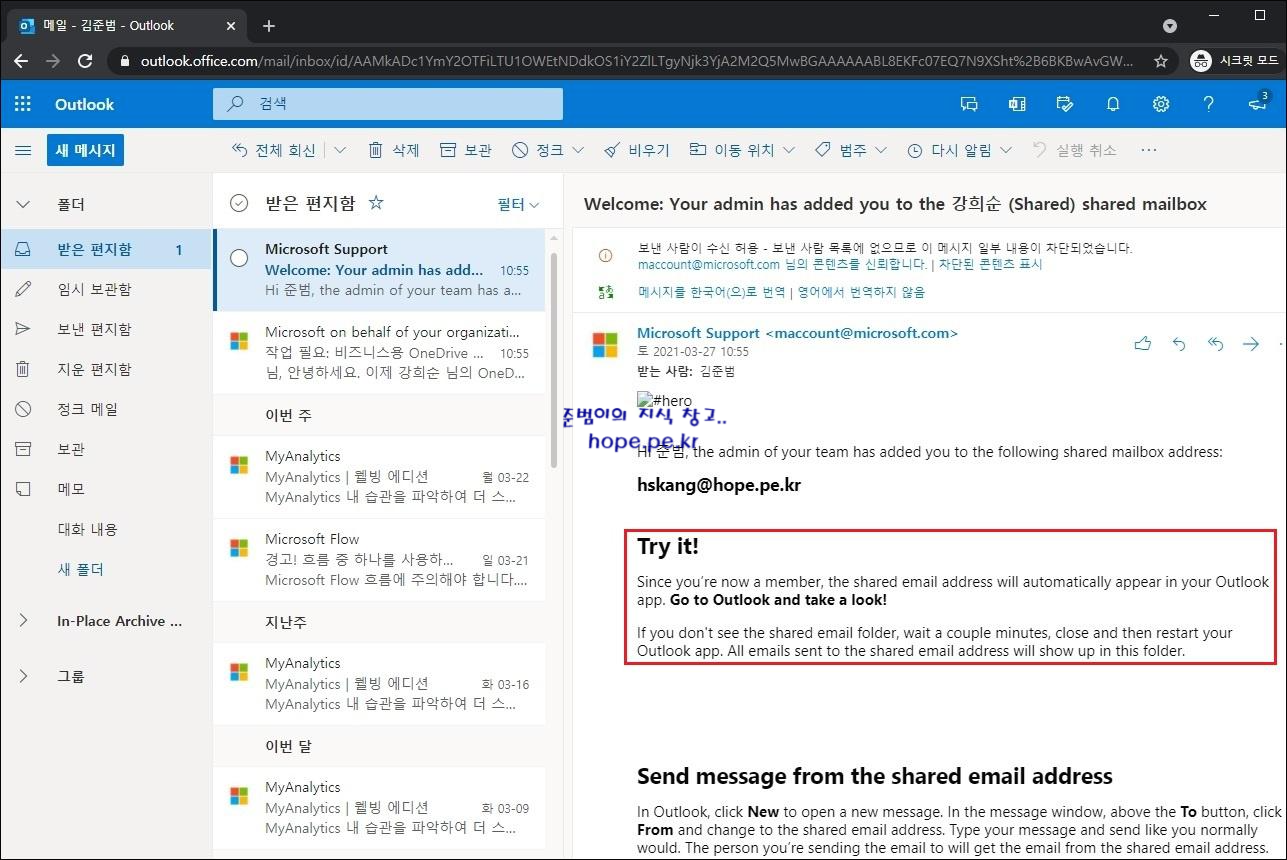Viewport: 1287px width, 860px height.
Task: Select all messages circle beside 받은 편지함
Action: click(x=239, y=203)
